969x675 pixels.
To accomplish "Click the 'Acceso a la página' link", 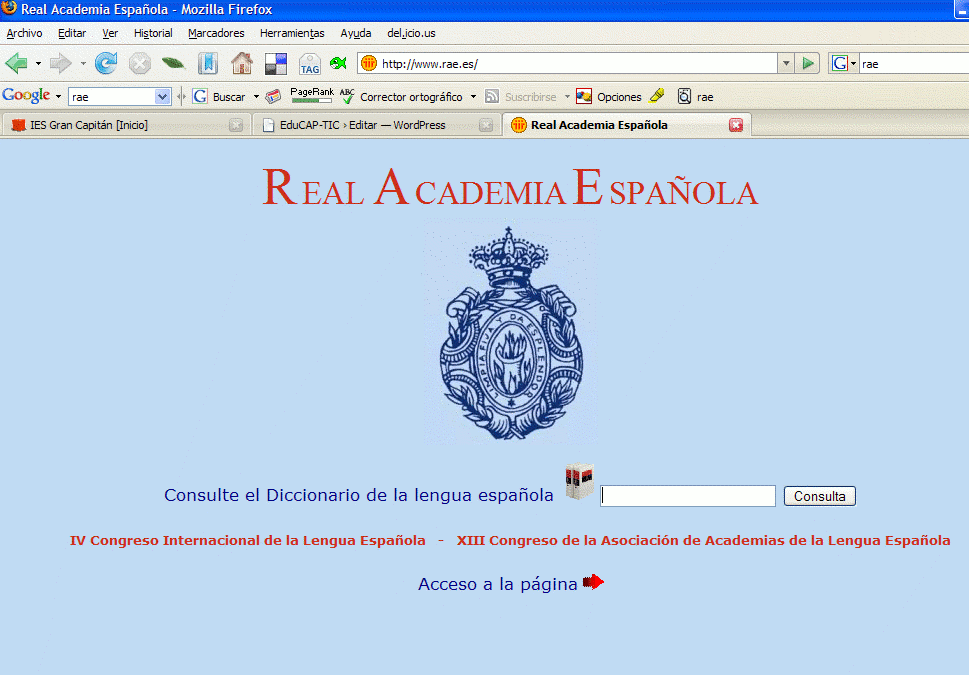I will point(497,584).
